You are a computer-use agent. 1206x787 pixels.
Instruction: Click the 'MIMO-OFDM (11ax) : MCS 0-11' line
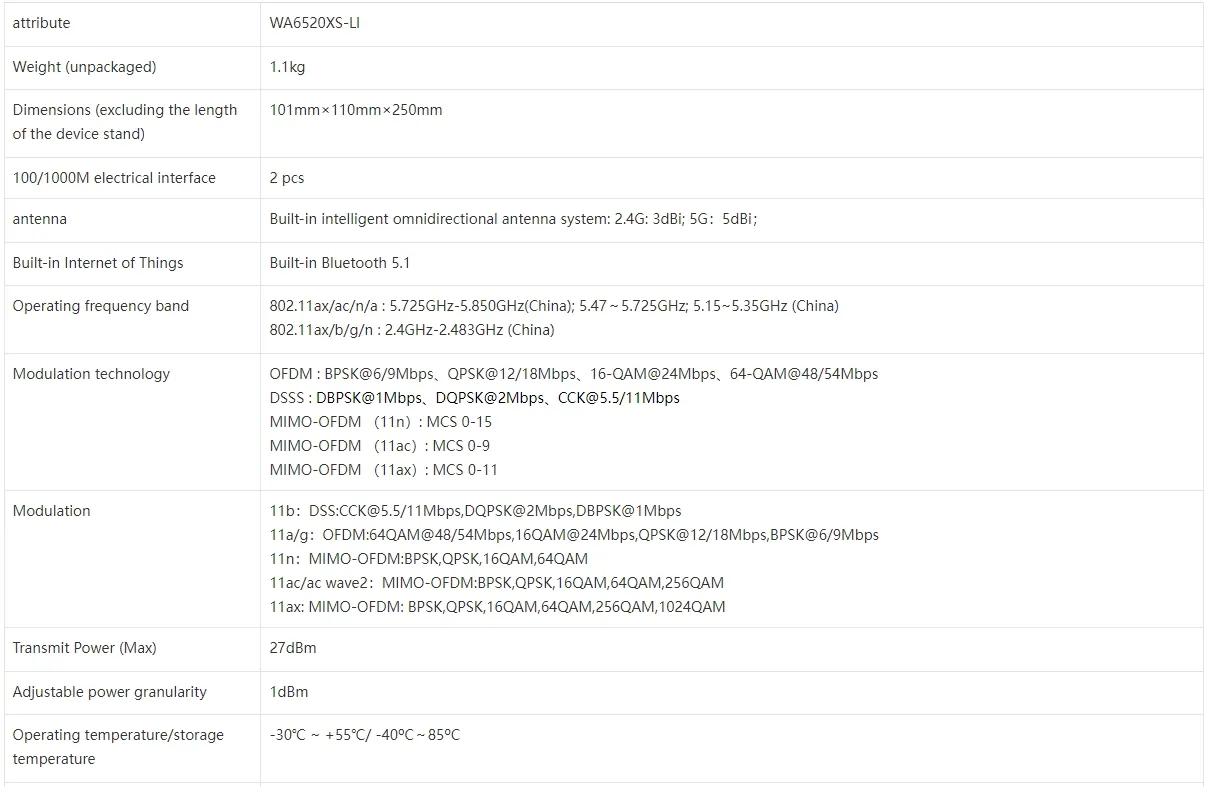(x=383, y=470)
